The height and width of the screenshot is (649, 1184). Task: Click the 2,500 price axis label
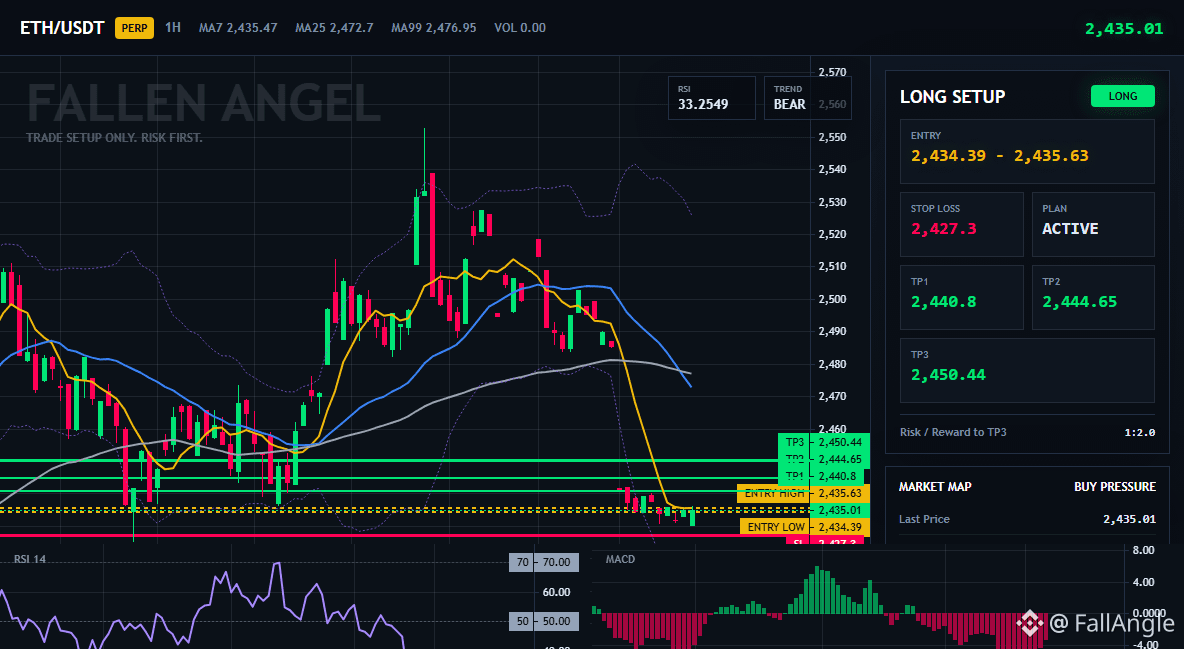pyautogui.click(x=832, y=299)
